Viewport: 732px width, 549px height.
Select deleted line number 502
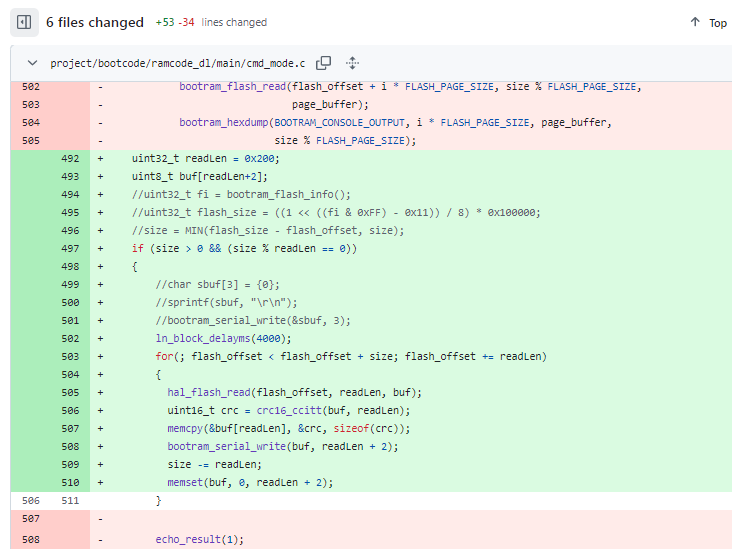pos(31,87)
